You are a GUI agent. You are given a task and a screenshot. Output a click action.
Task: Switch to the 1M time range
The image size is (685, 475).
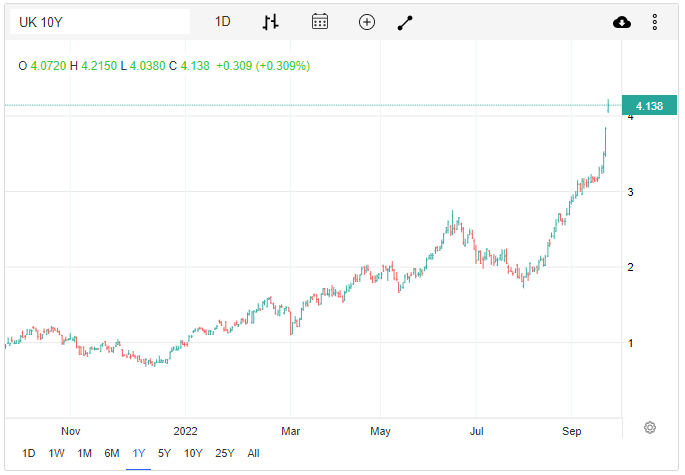[x=85, y=453]
